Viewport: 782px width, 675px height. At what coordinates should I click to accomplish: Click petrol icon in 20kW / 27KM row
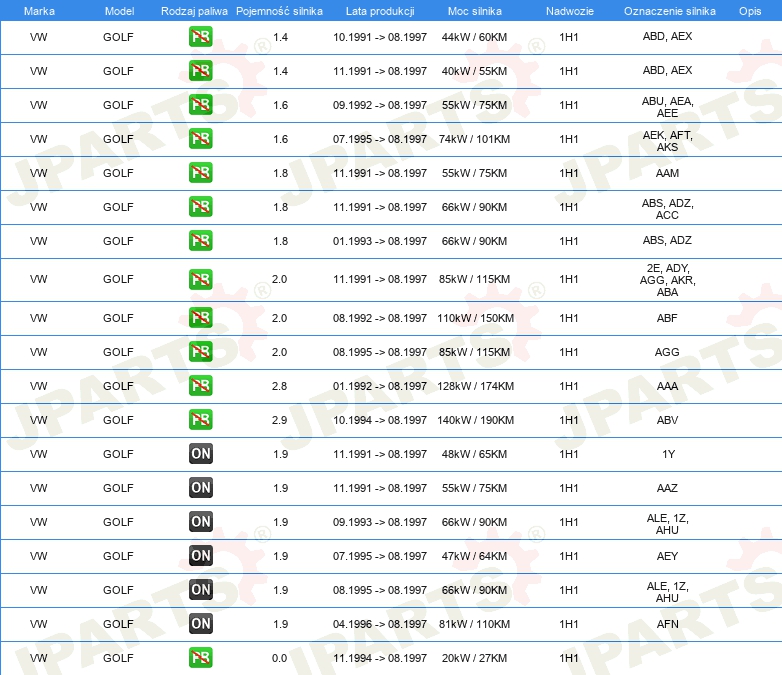pos(200,657)
